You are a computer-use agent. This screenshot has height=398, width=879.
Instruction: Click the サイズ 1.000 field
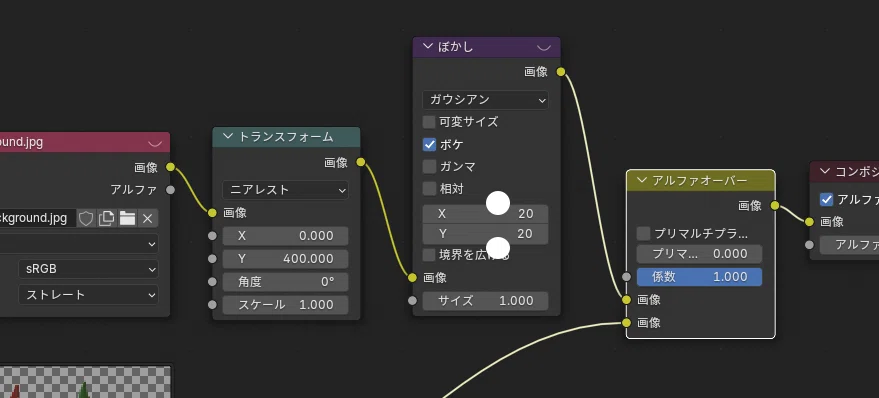pos(485,301)
